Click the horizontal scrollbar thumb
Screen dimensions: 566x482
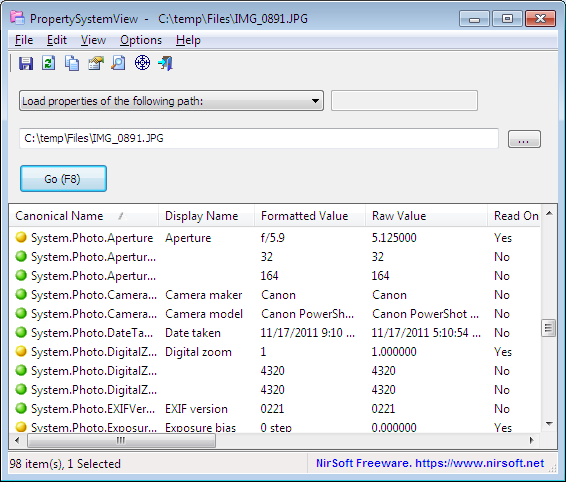[x=122, y=440]
